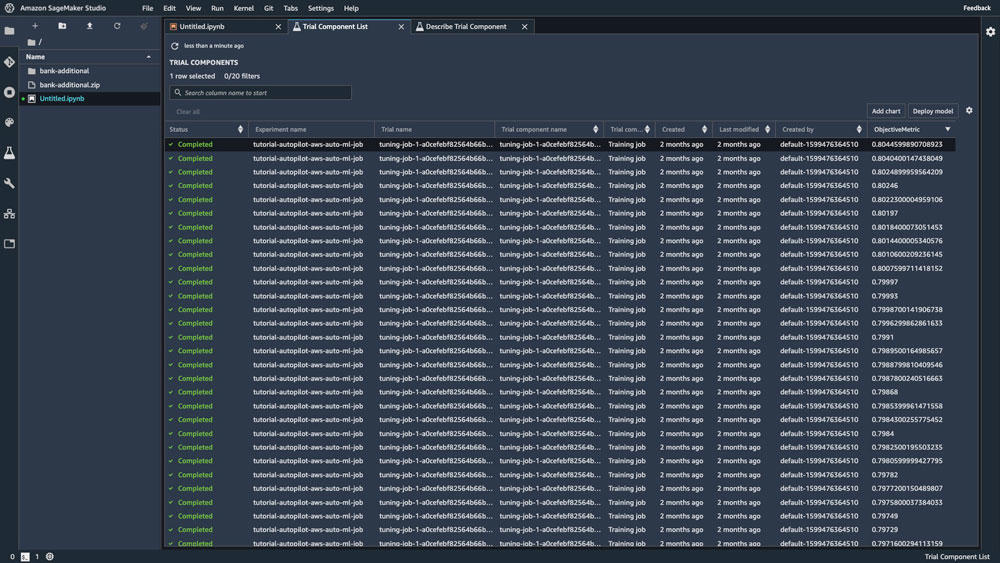Screen dimensions: 1000x563
Task: Select row with metric 0.8040400147438049
Action: click(560, 158)
